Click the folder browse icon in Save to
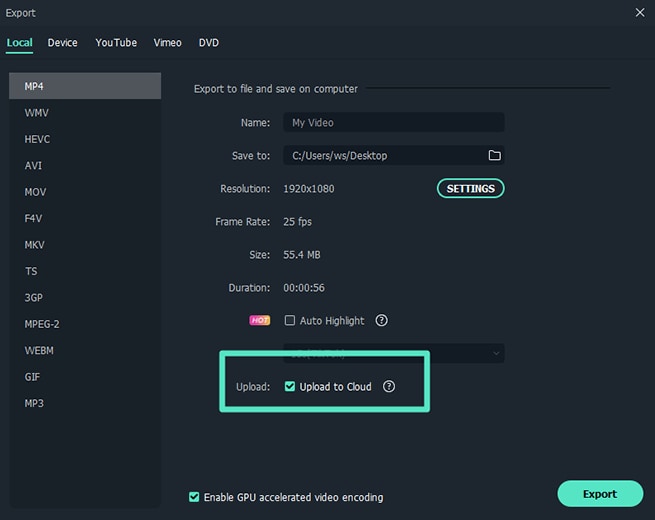 (x=494, y=156)
